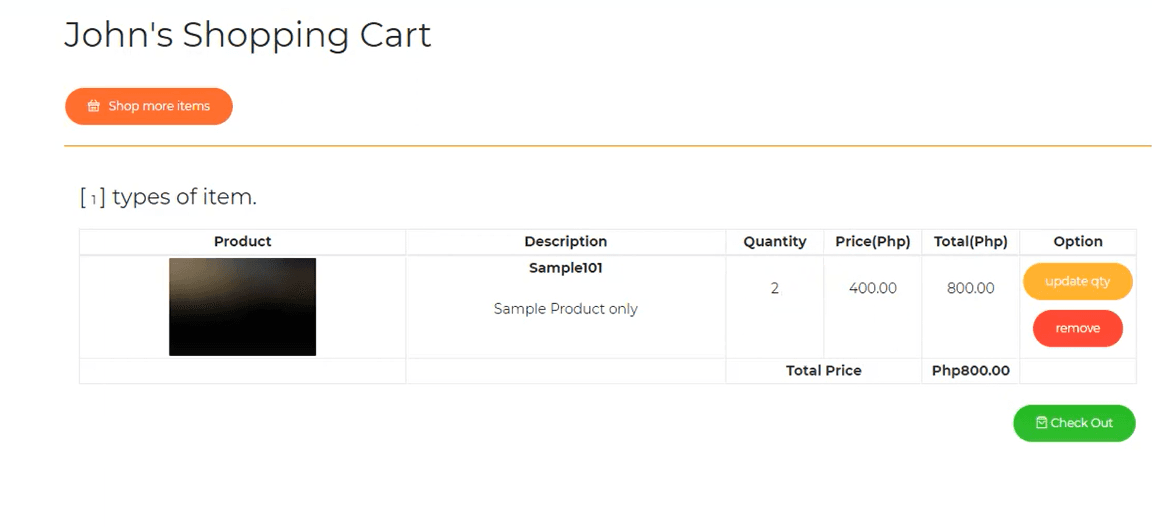Open the Shop more items button
This screenshot has width=1152, height=528.
(149, 106)
